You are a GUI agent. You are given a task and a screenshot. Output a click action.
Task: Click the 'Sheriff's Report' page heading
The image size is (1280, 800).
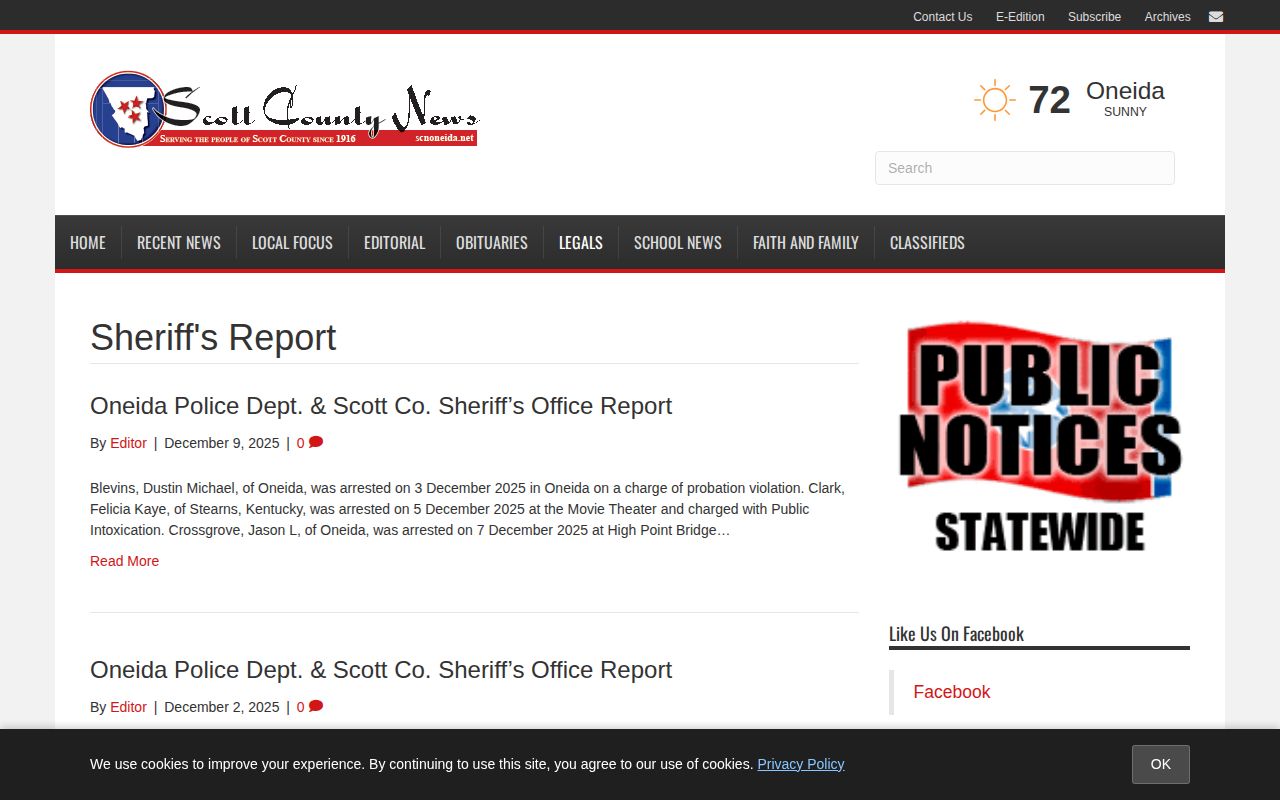coord(213,337)
